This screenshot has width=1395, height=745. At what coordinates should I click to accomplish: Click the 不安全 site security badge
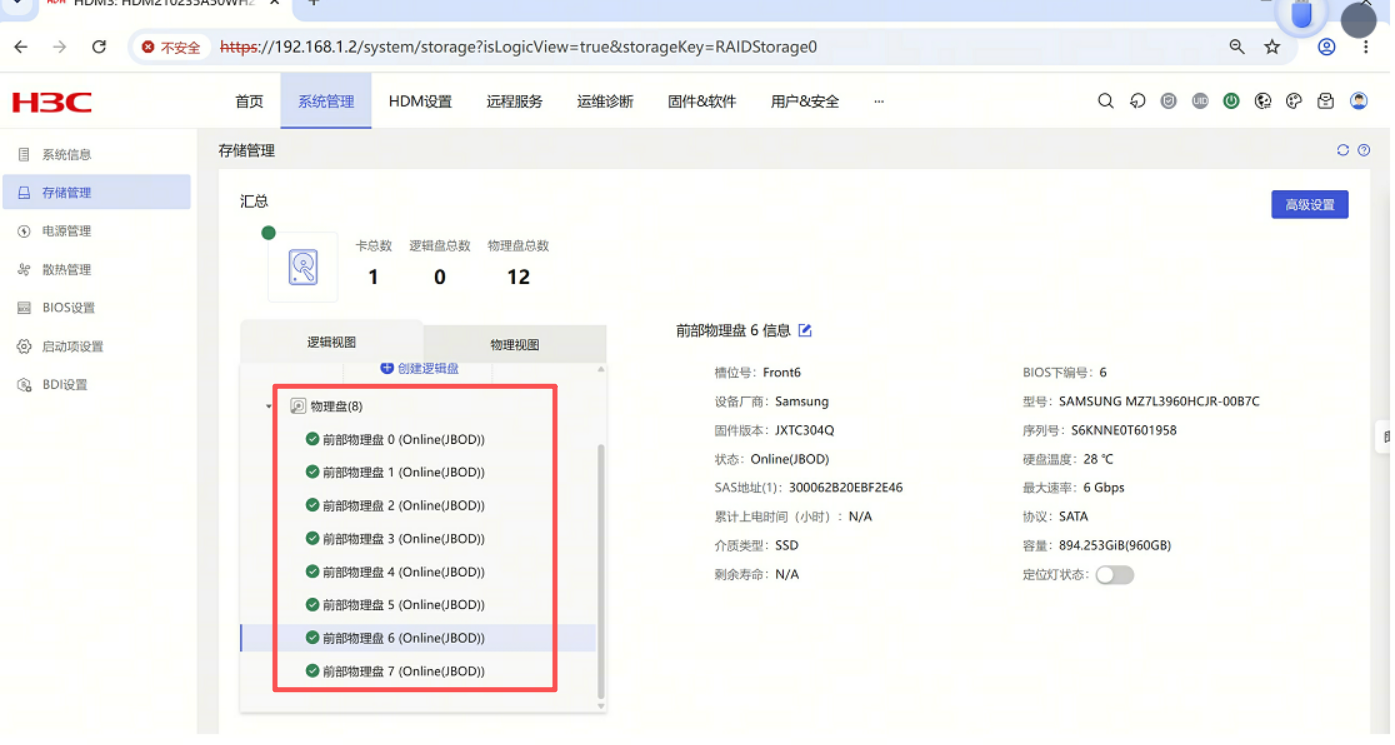click(171, 47)
